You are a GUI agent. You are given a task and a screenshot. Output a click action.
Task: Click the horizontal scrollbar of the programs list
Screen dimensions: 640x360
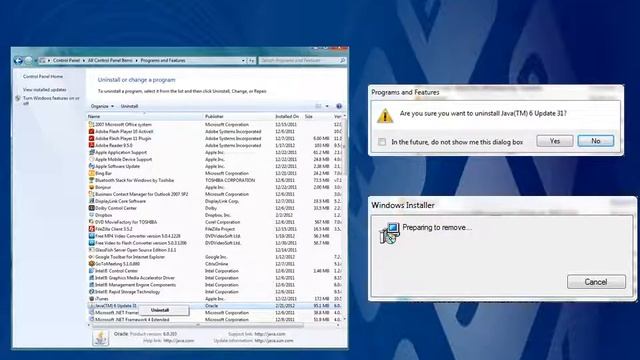coord(197,325)
